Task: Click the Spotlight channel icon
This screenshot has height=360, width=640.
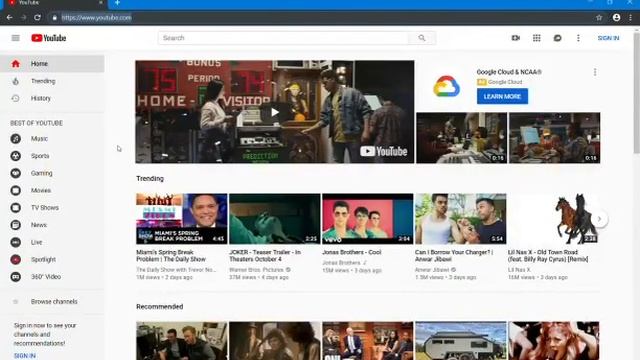Action: [16, 260]
